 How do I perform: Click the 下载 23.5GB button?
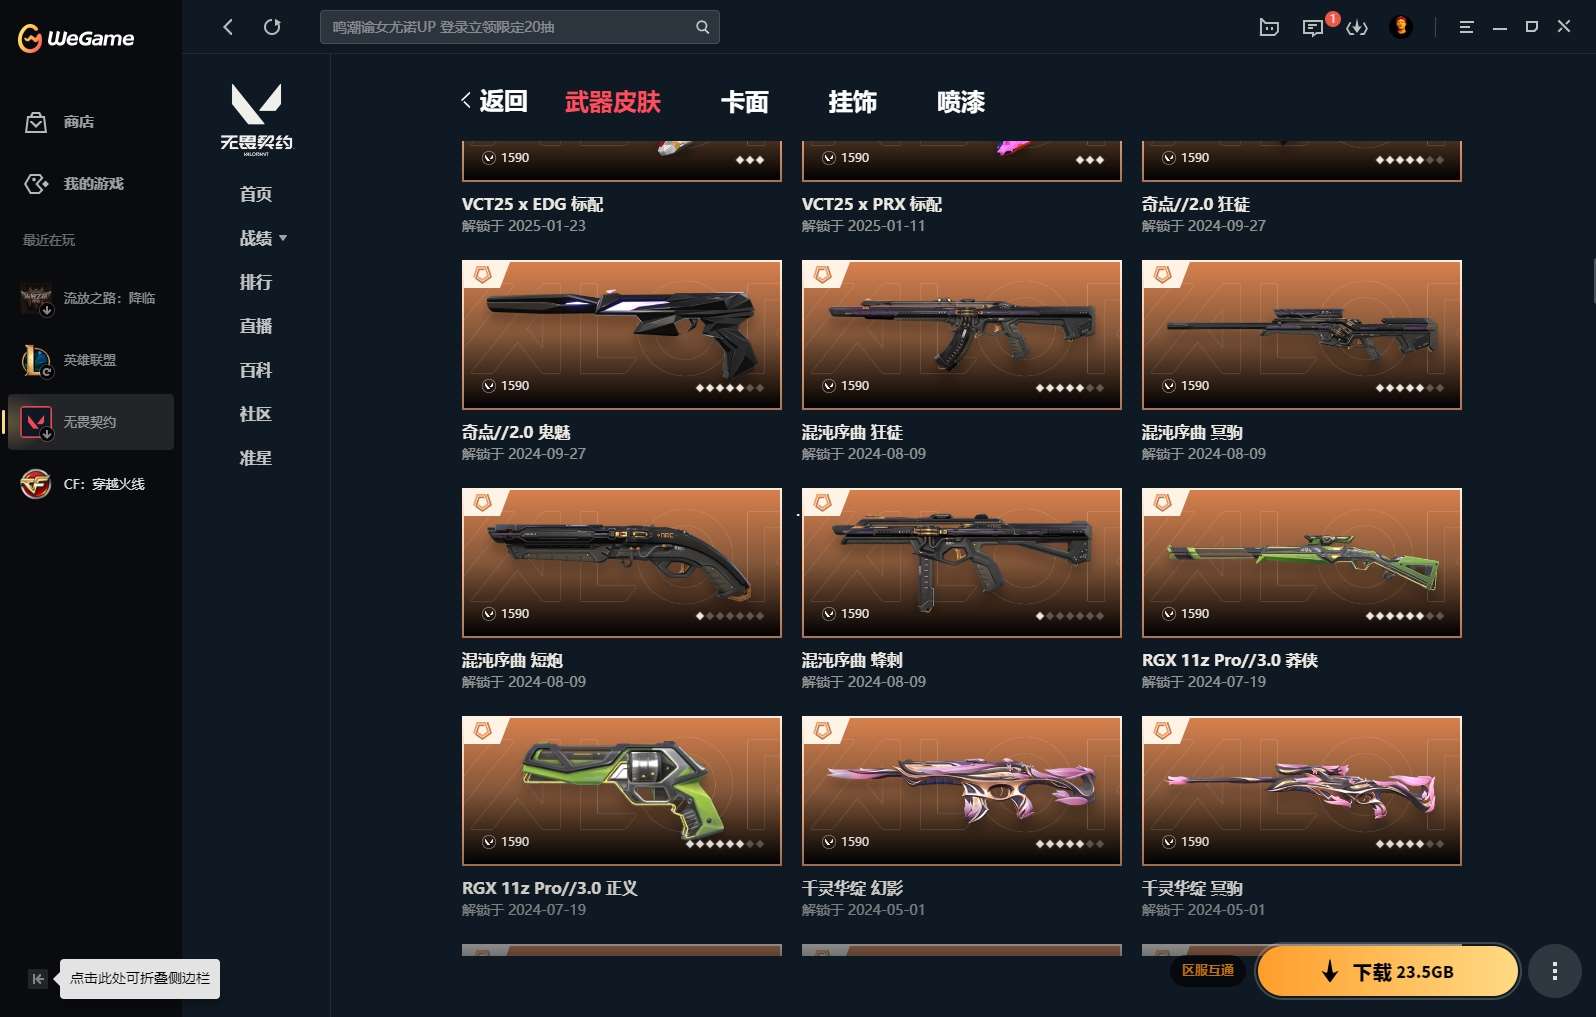coord(1388,971)
